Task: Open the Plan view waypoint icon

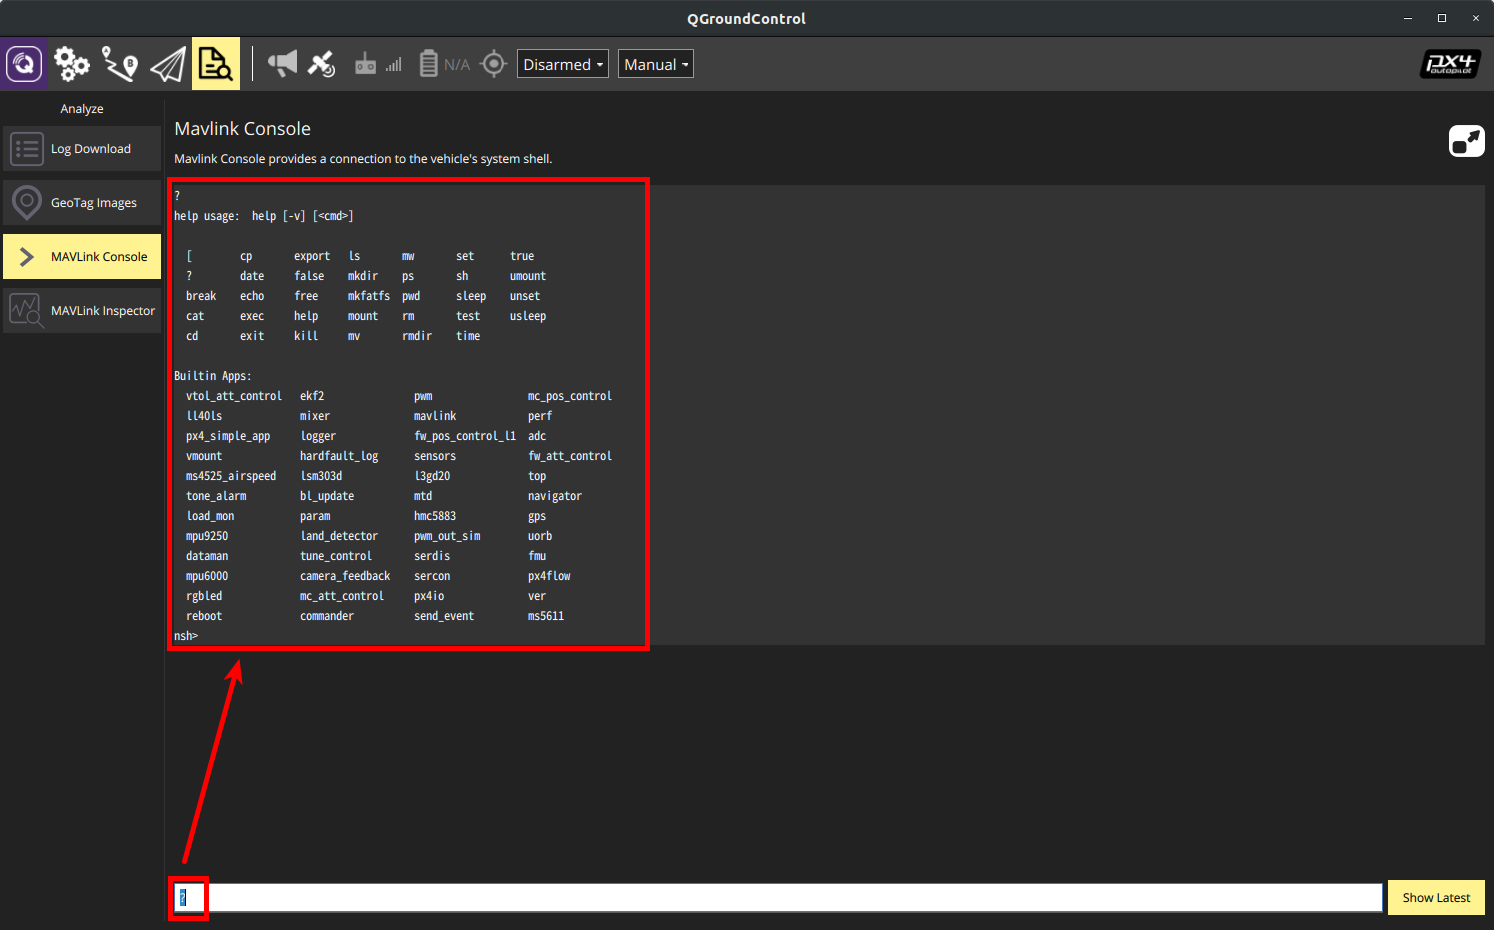Action: click(120, 64)
